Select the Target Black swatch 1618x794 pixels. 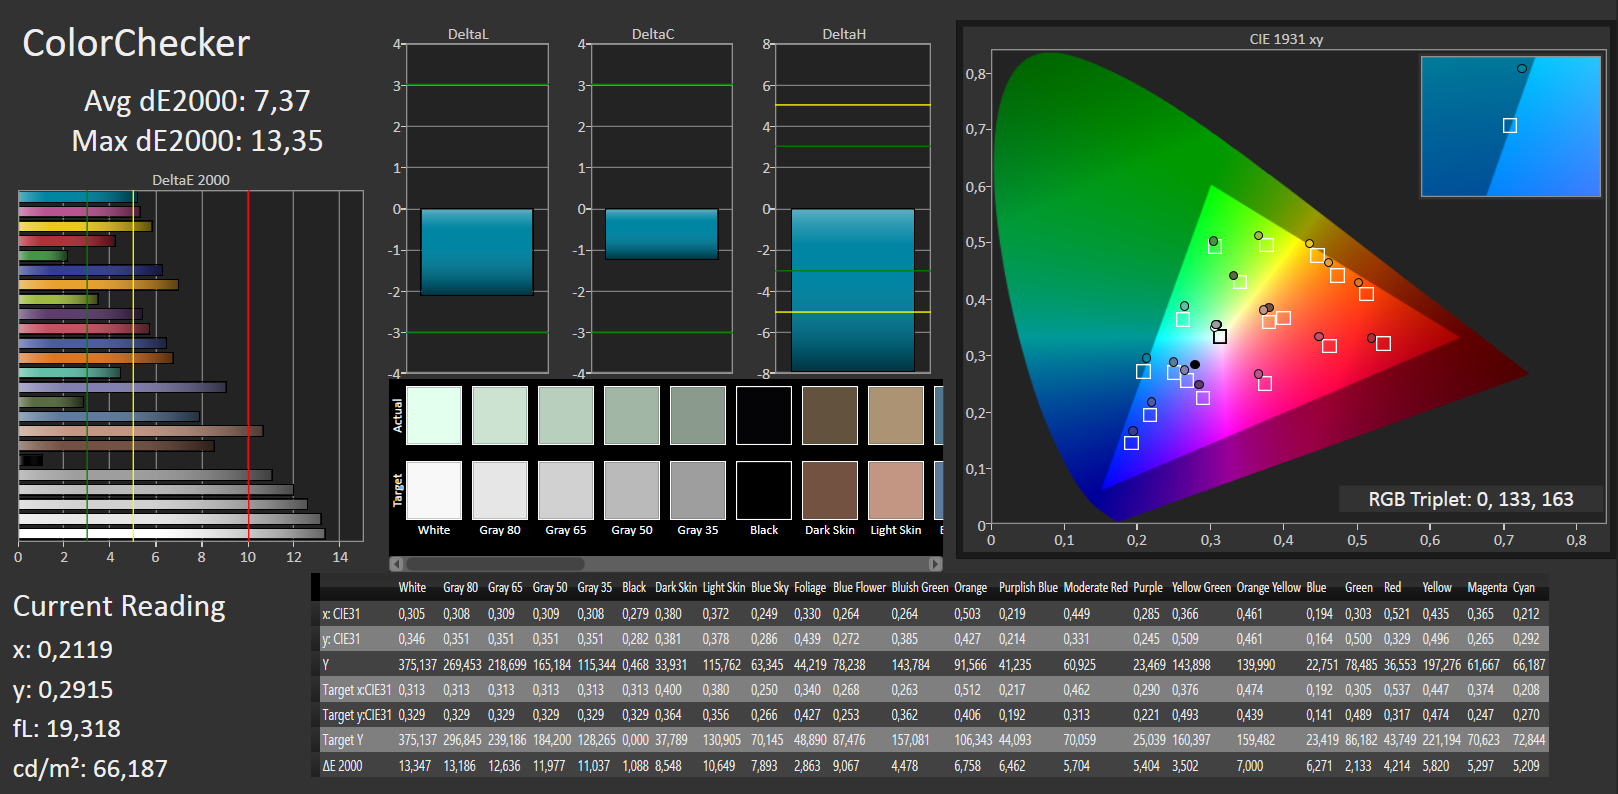tap(764, 490)
